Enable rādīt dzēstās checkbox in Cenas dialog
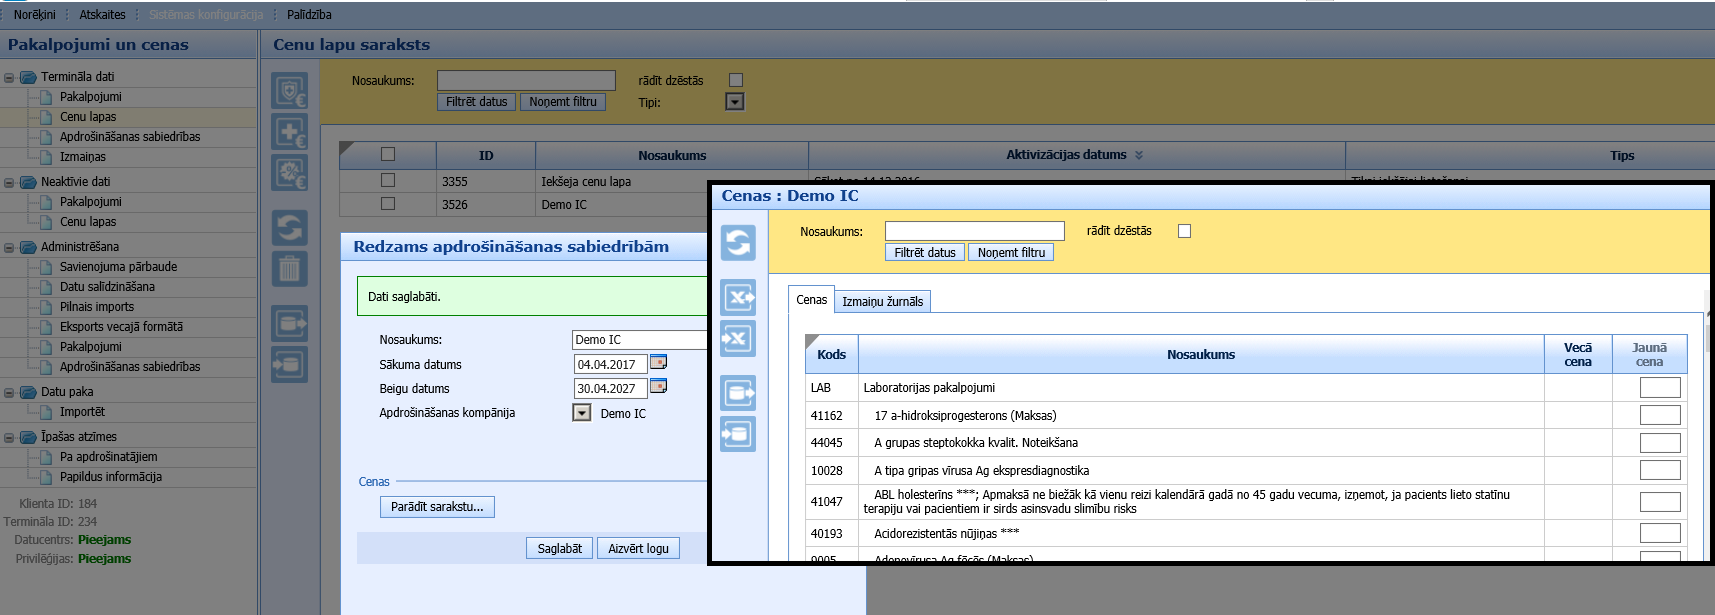This screenshot has height=615, width=1715. tap(1184, 231)
